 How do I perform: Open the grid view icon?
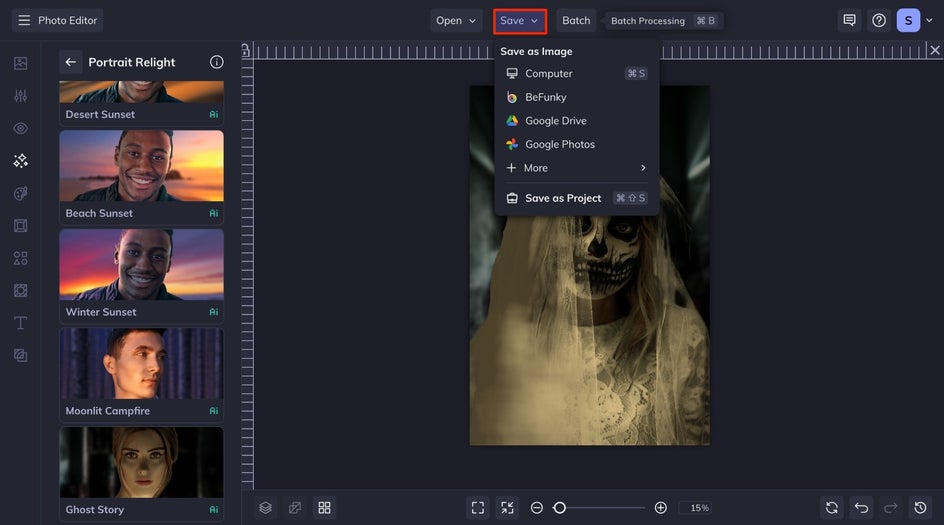coord(324,508)
